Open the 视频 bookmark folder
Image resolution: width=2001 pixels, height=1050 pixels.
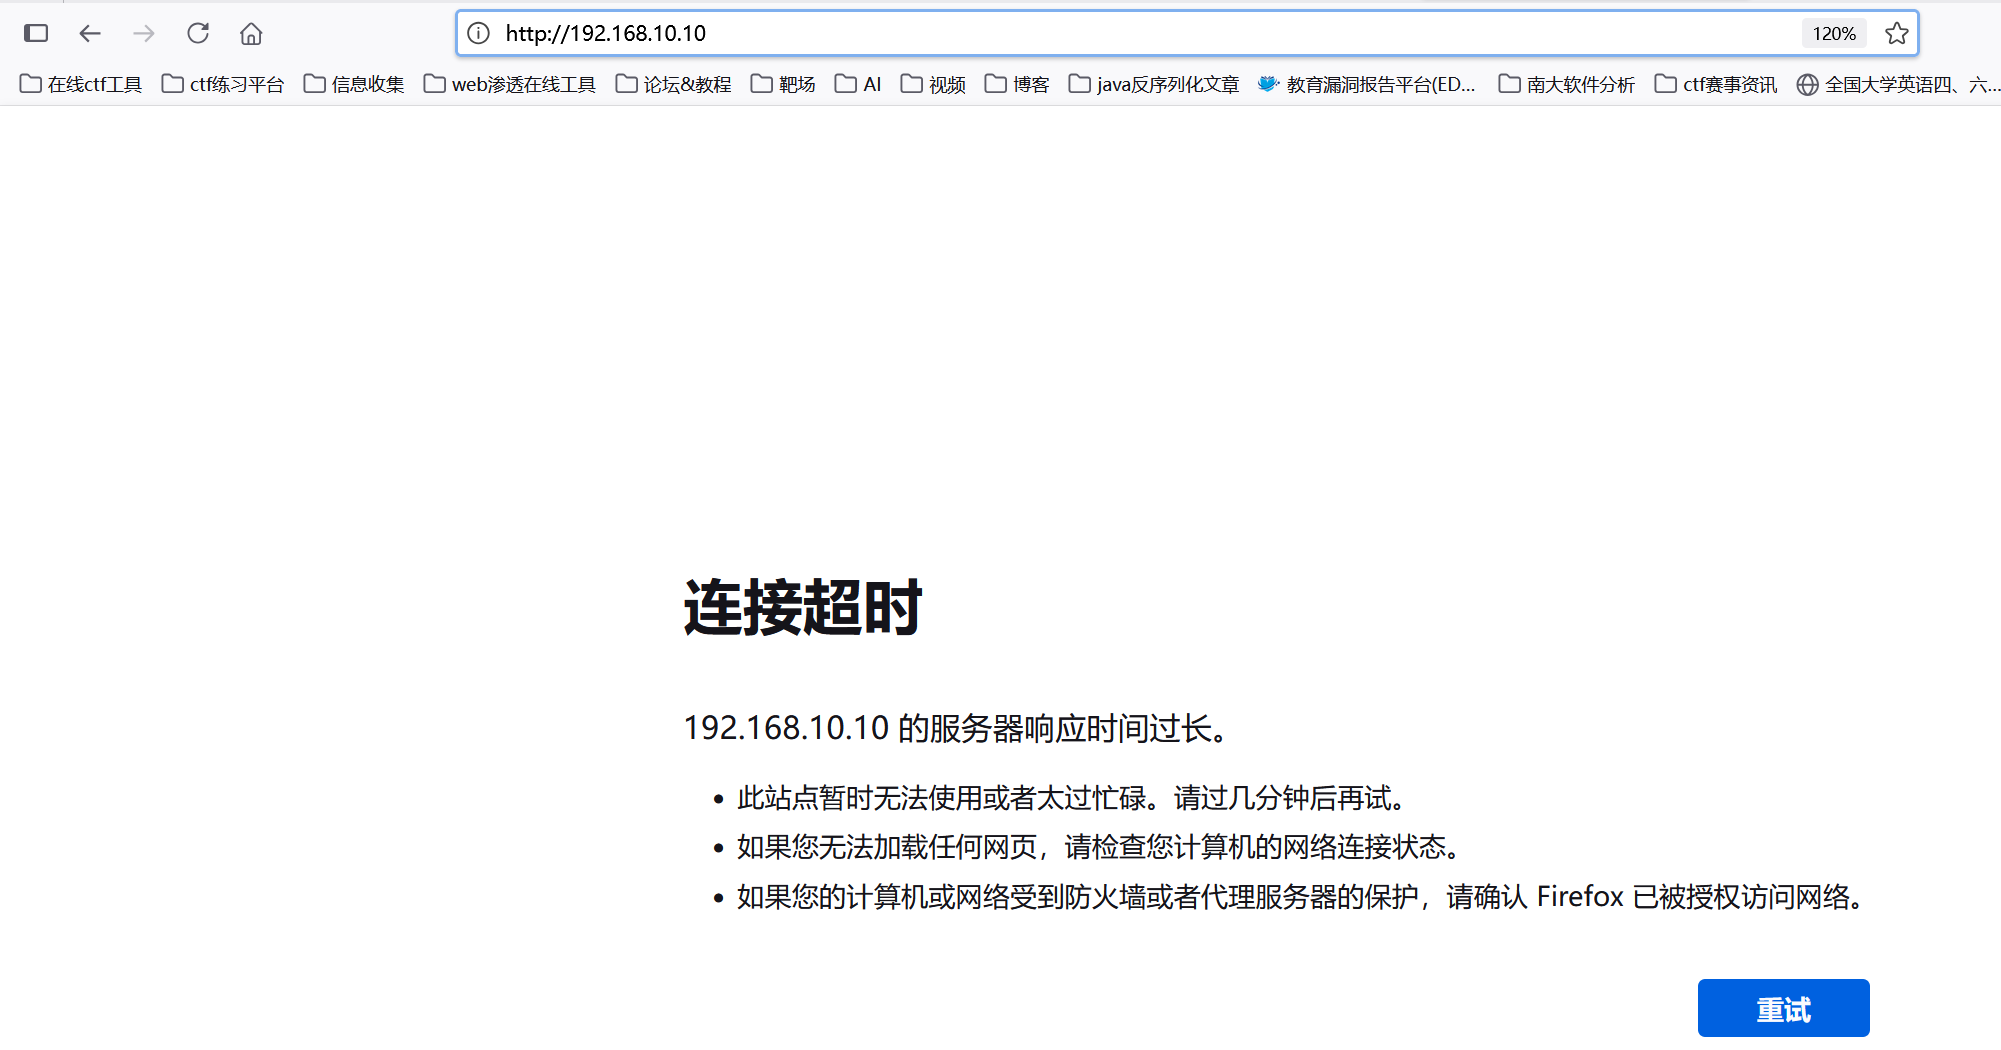933,84
